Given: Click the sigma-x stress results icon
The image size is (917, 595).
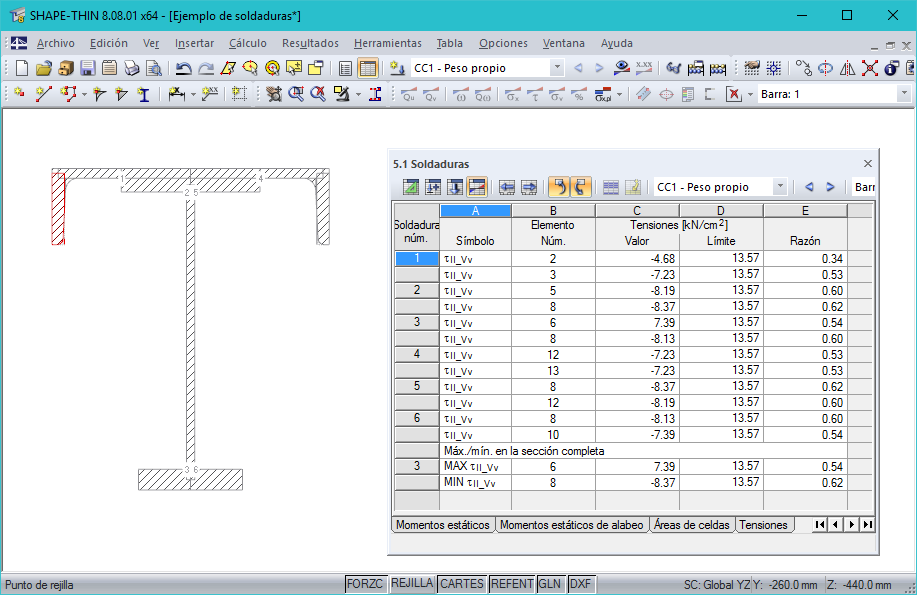Looking at the screenshot, I should pyautogui.click(x=512, y=94).
